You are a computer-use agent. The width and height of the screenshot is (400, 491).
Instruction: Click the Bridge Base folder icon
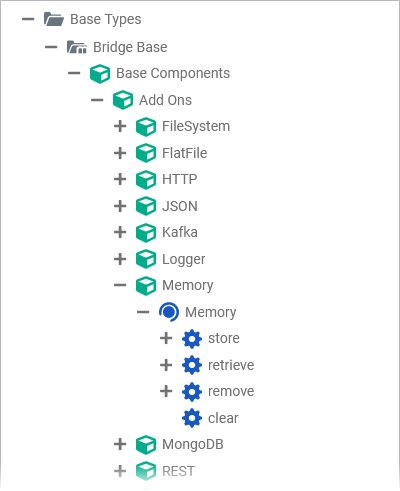77,47
